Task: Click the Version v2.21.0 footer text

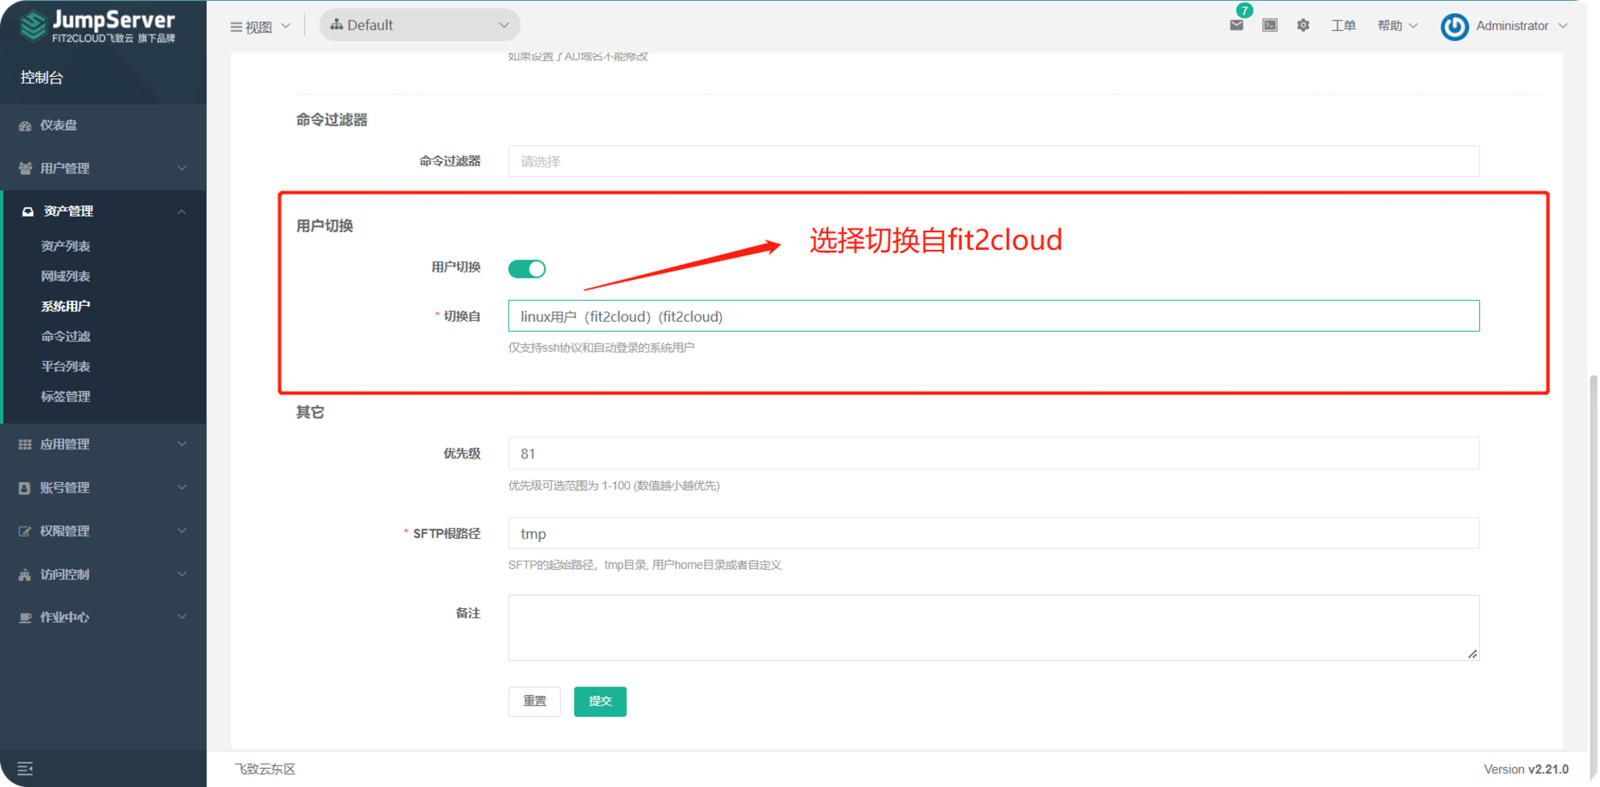Action: tap(1526, 769)
